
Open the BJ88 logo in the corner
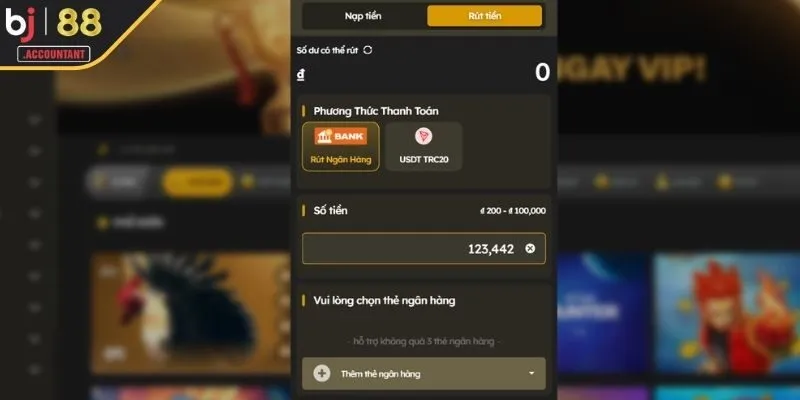pyautogui.click(x=54, y=23)
